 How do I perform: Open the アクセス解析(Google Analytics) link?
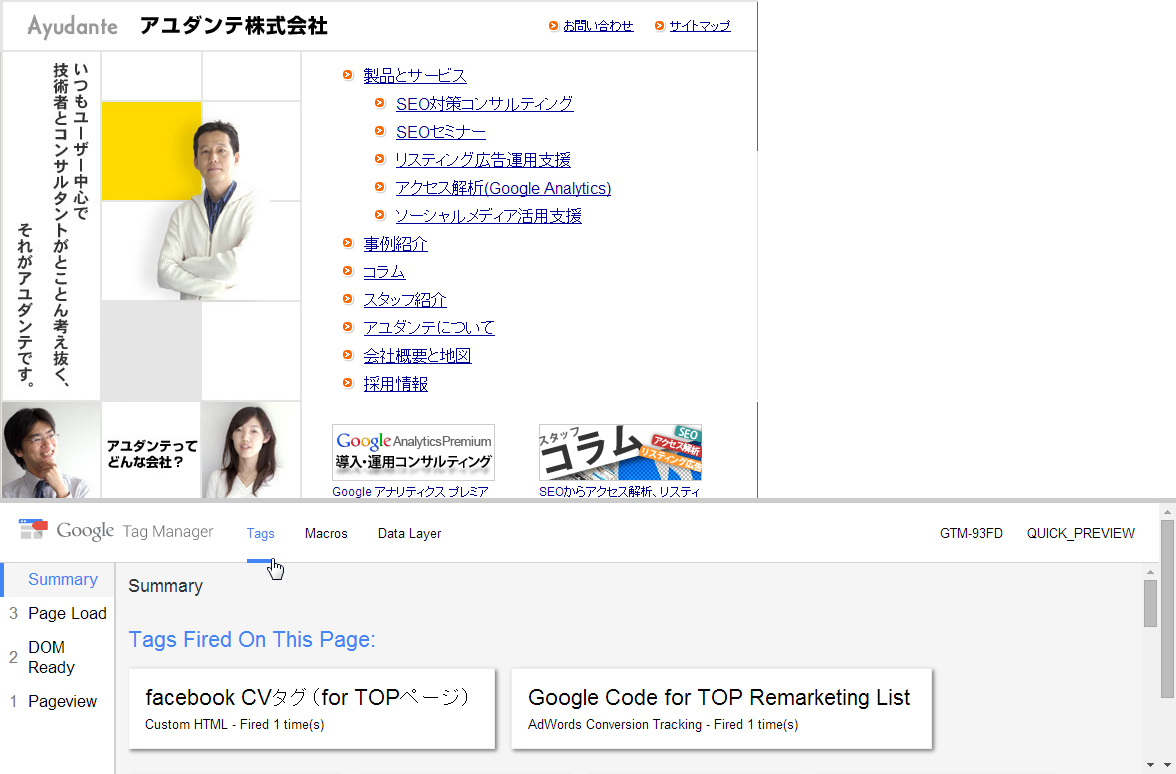(503, 188)
